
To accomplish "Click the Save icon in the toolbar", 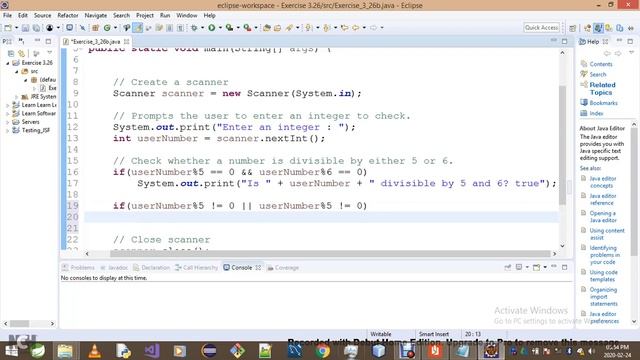I will point(25,28).
